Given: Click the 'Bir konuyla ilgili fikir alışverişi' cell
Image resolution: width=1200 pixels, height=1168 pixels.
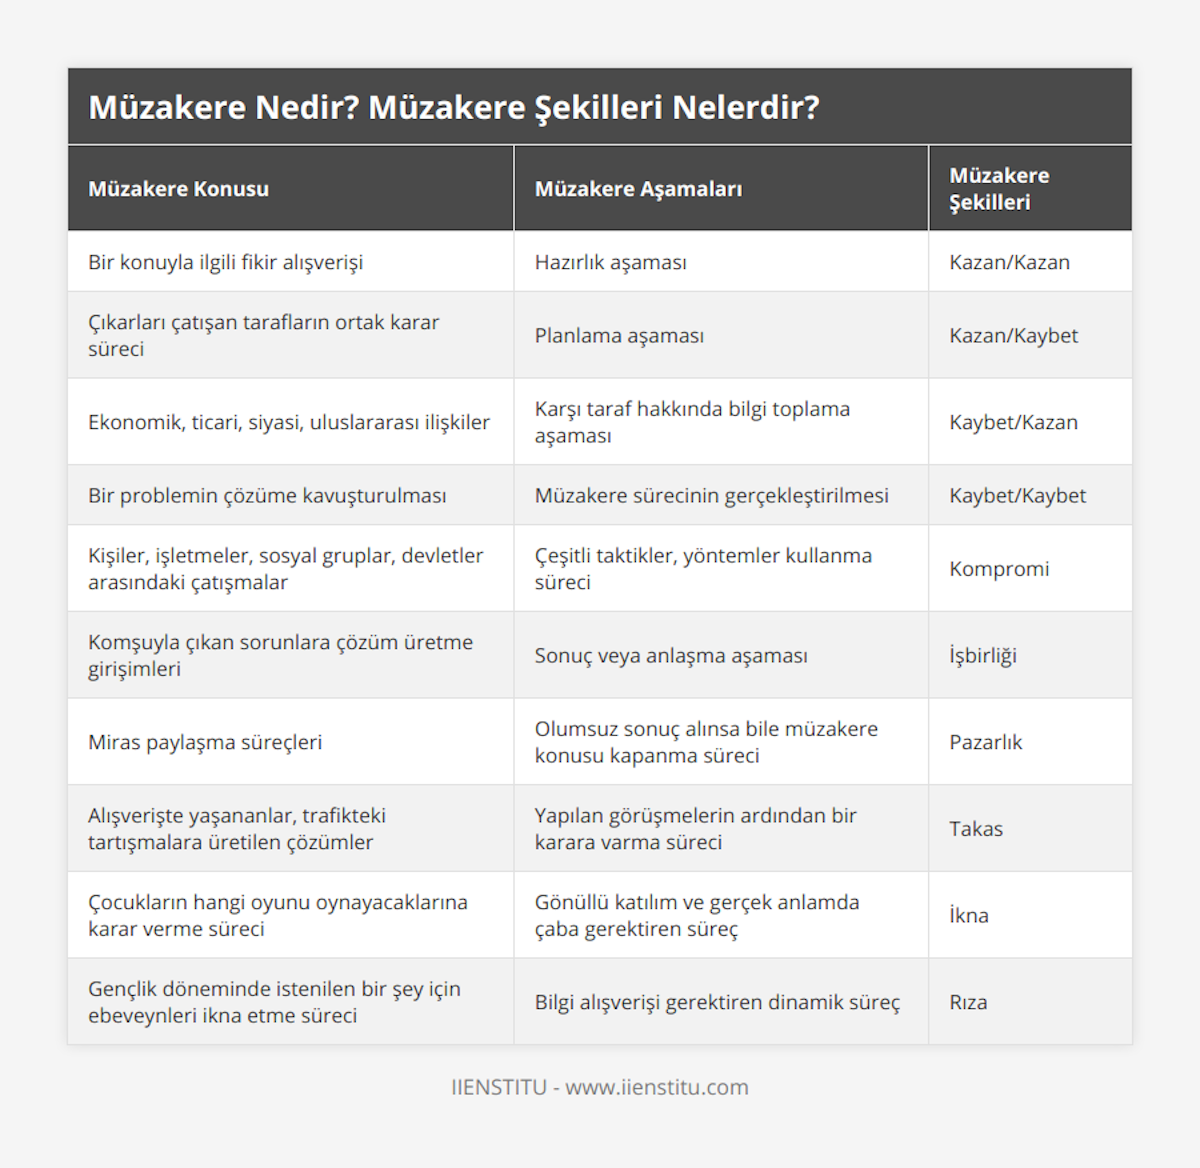Looking at the screenshot, I should [x=225, y=262].
